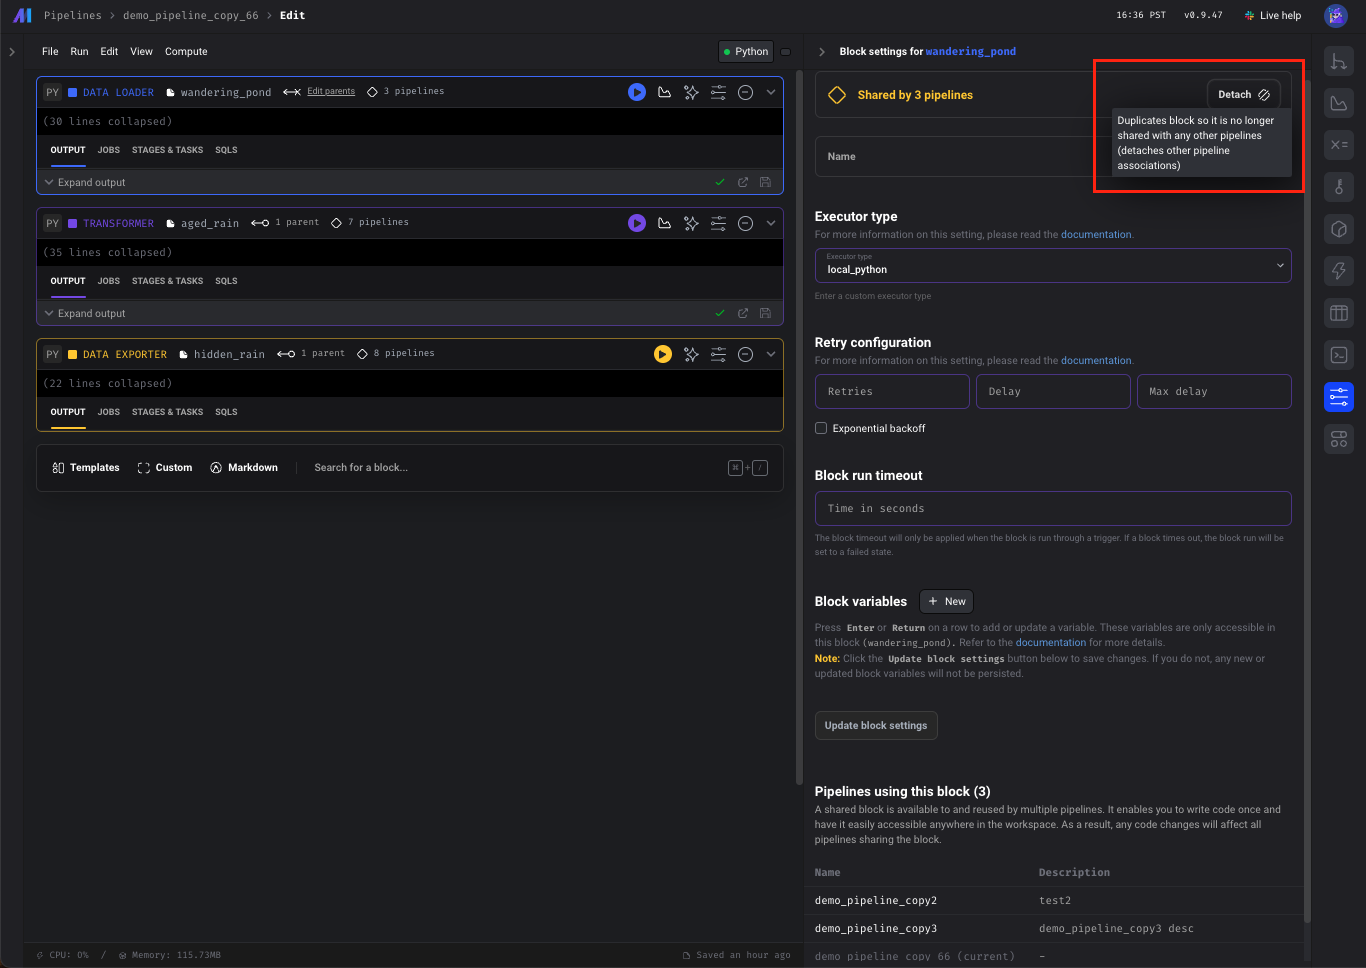
Task: Click the circled minus icon on wandering_pond
Action: coord(745,92)
